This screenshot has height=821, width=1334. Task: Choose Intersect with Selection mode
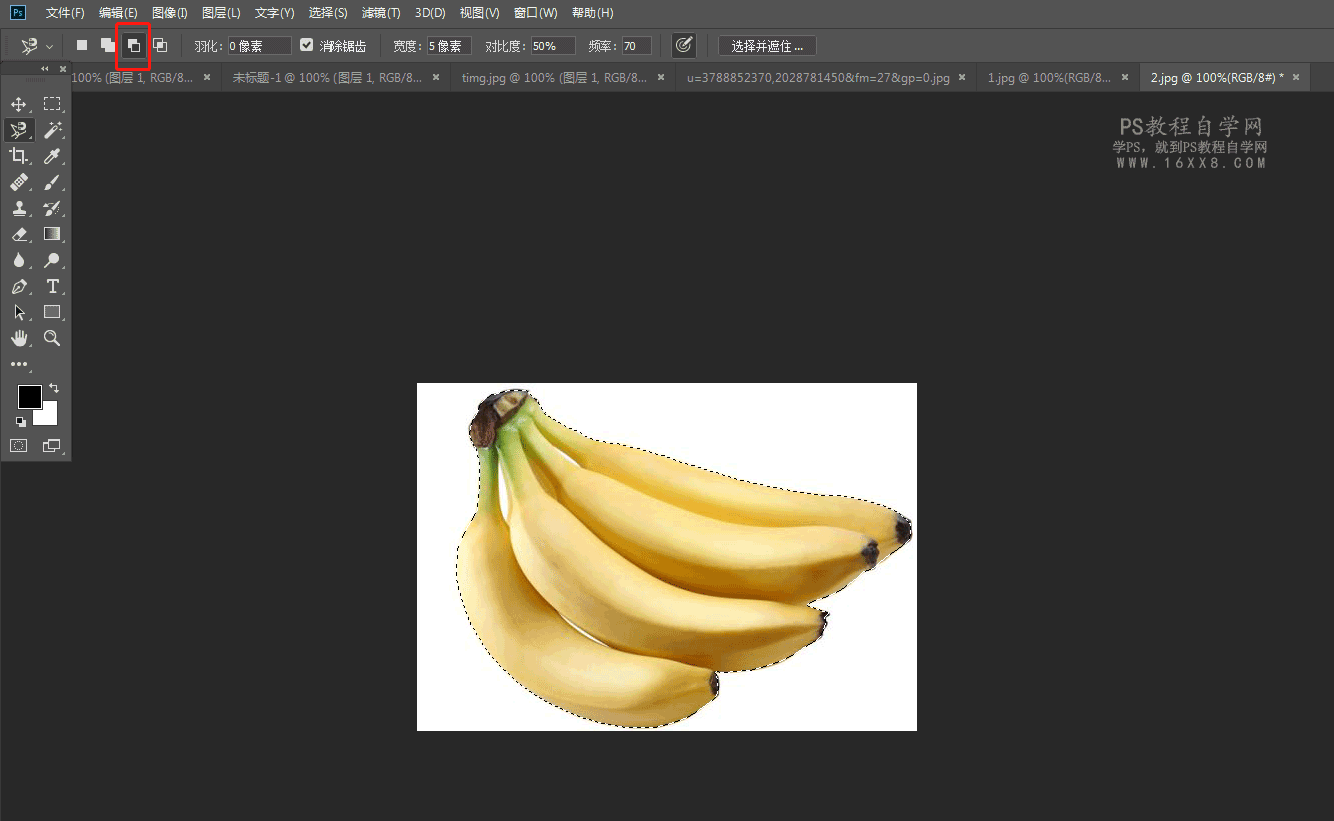pyautogui.click(x=159, y=46)
